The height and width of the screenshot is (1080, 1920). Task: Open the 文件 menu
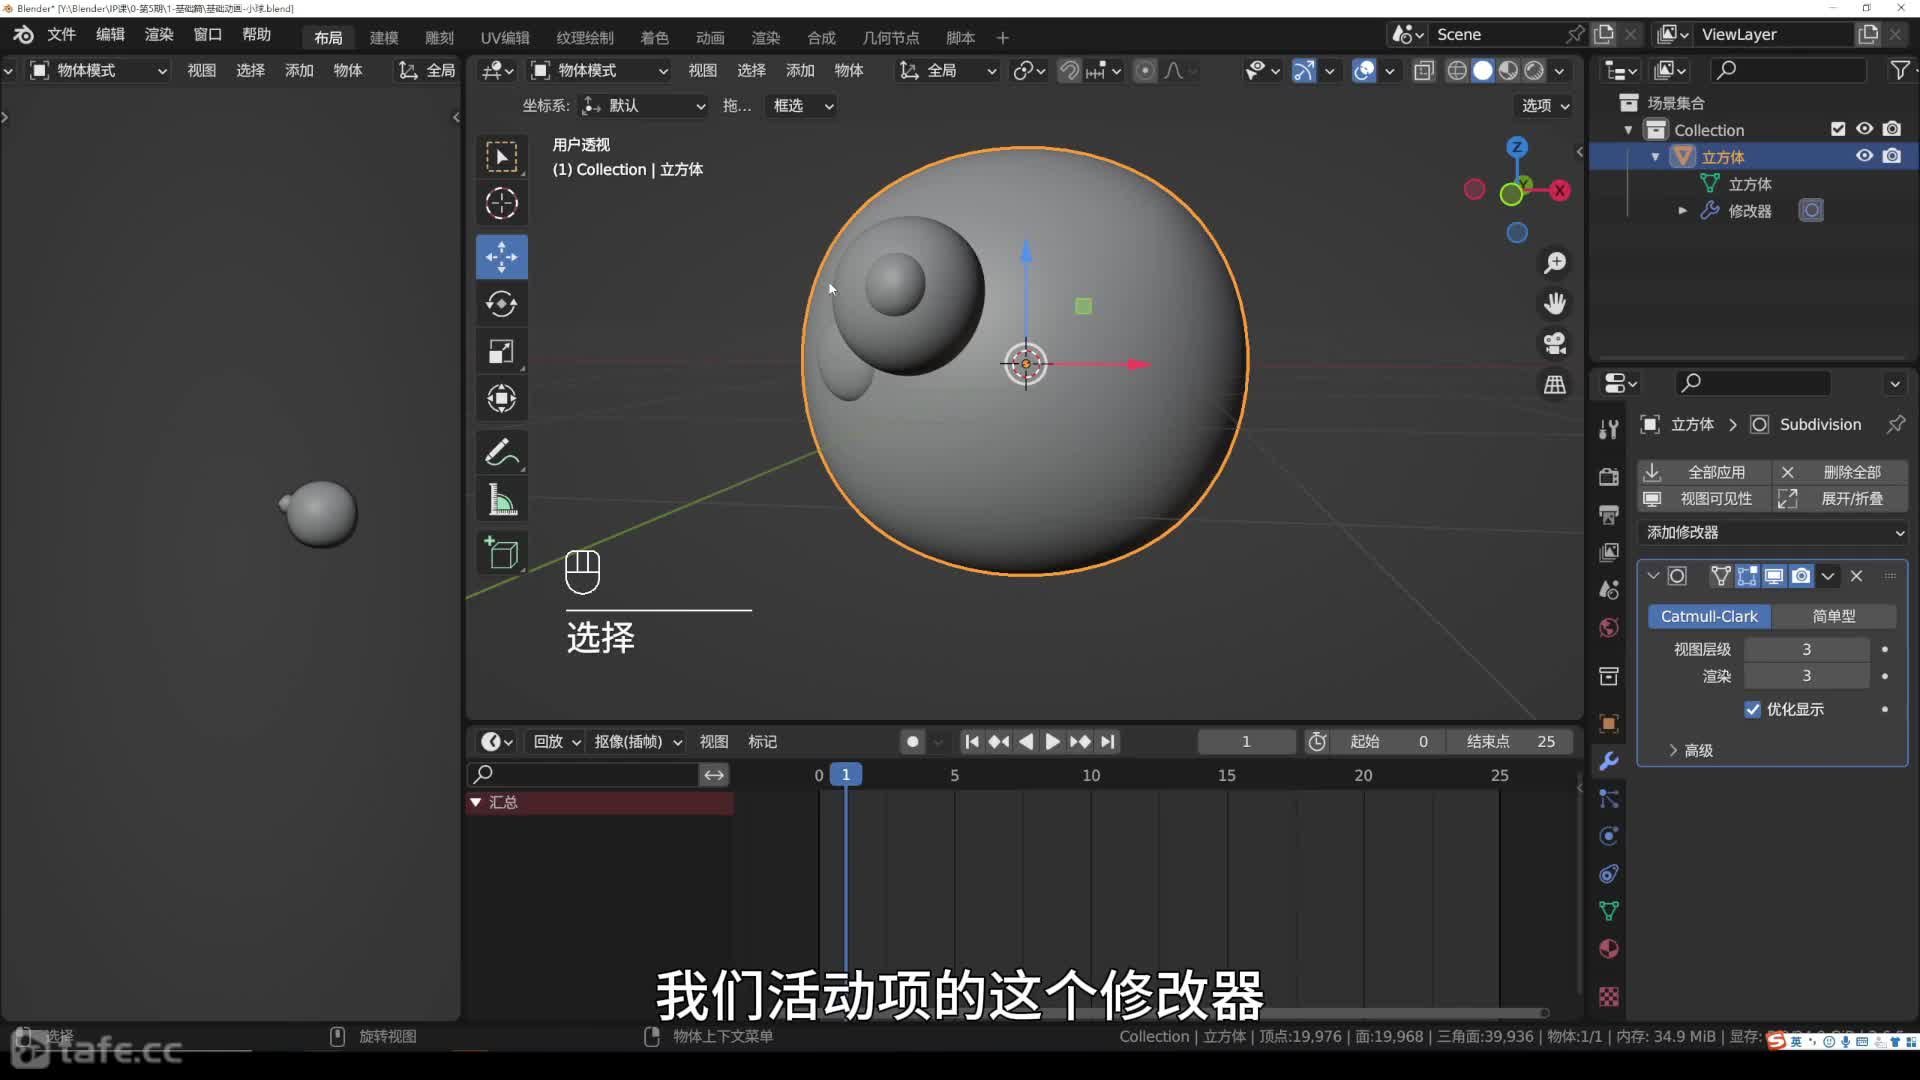pyautogui.click(x=61, y=35)
